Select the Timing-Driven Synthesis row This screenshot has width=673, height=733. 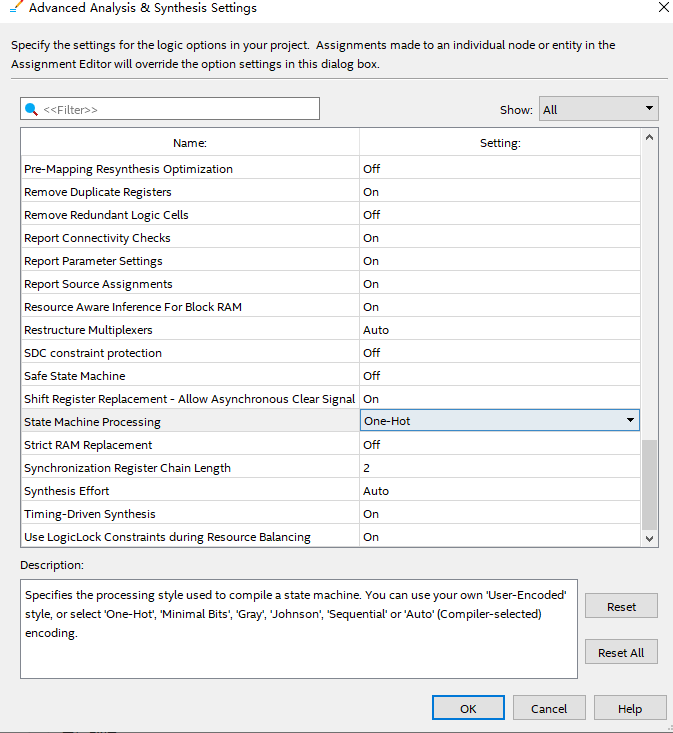click(190, 514)
